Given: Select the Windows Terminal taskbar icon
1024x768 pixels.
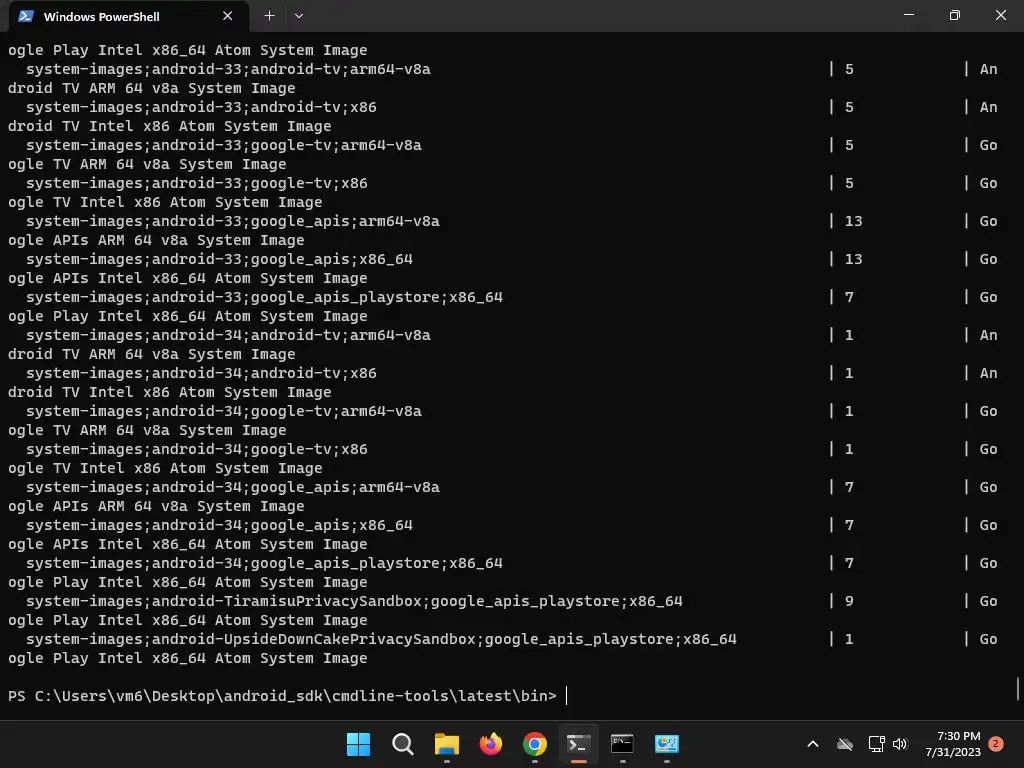Looking at the screenshot, I should click(578, 744).
